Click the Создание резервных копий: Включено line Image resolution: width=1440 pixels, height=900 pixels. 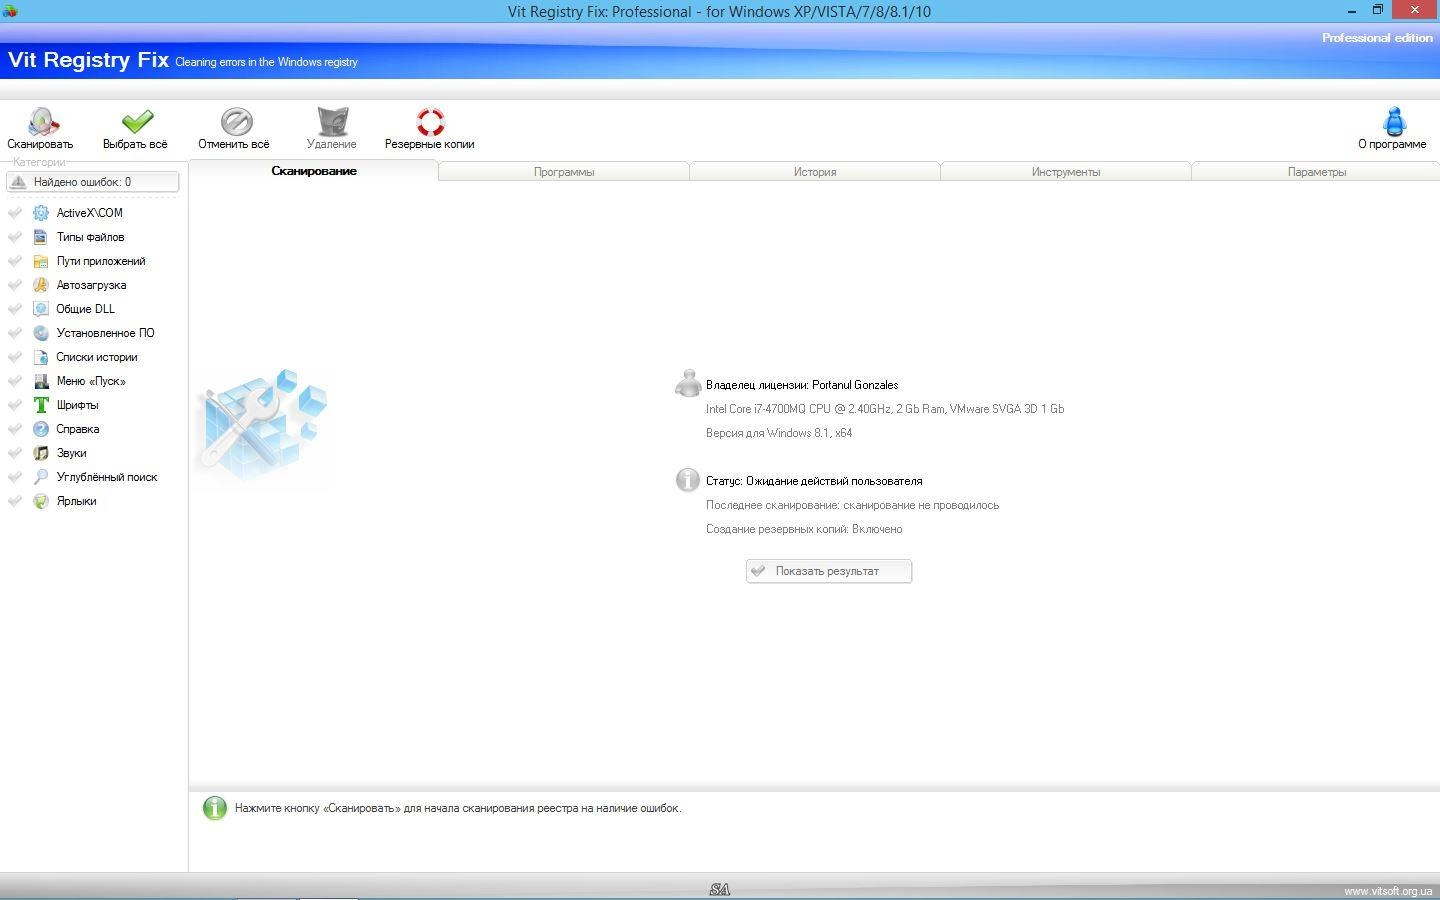click(x=804, y=529)
